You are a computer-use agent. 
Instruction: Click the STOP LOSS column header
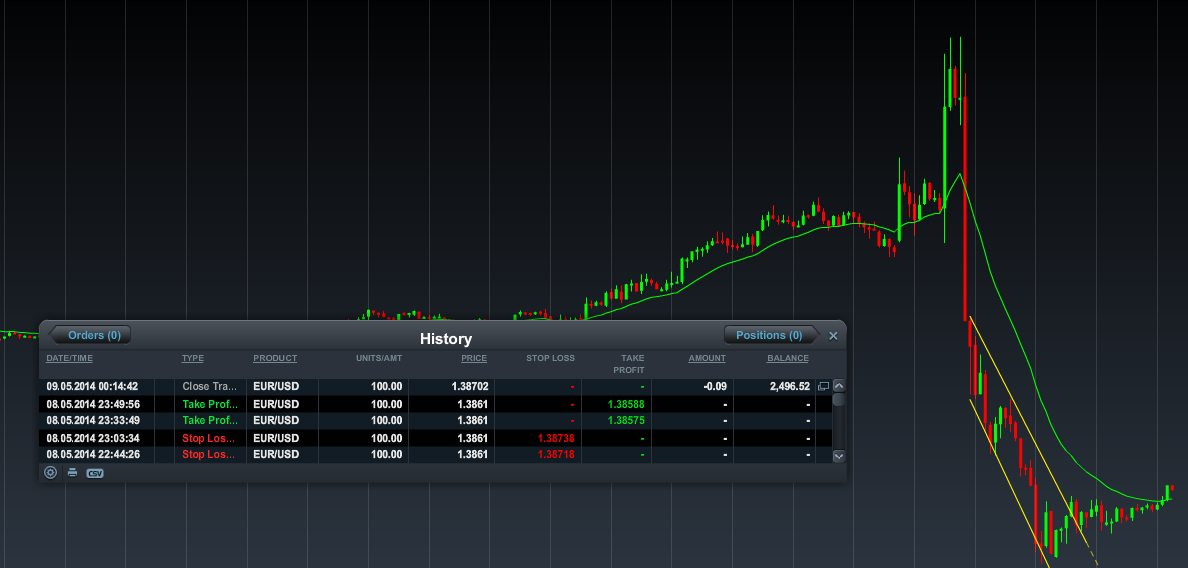point(551,358)
